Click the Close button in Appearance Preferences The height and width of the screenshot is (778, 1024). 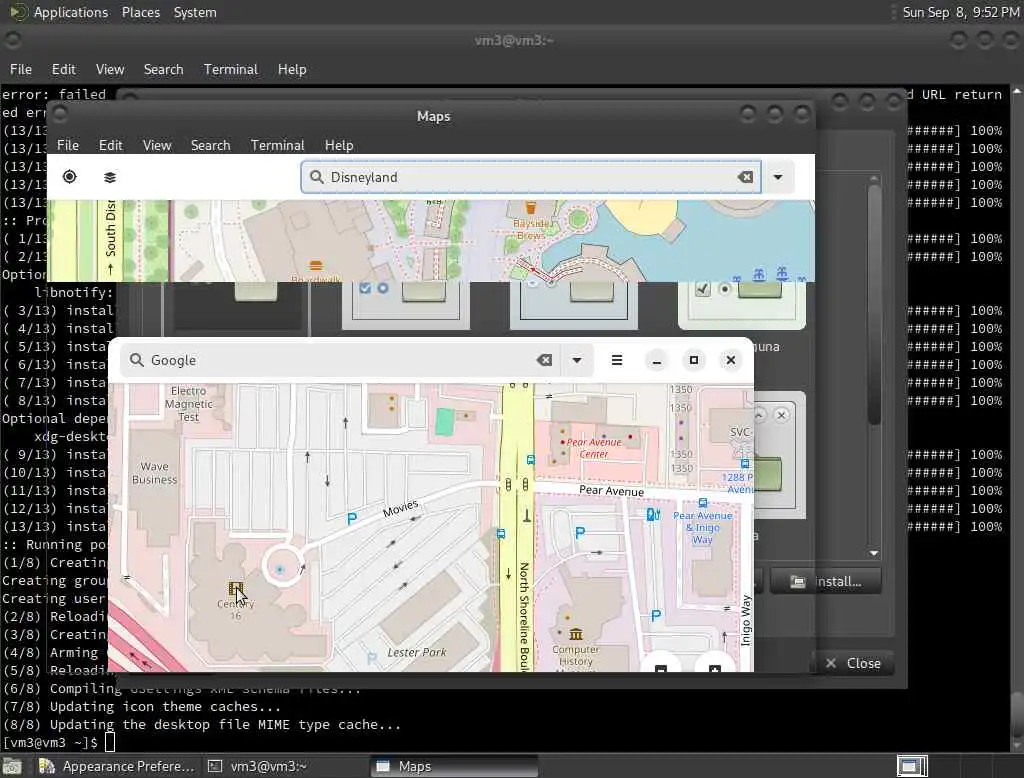[x=853, y=663]
